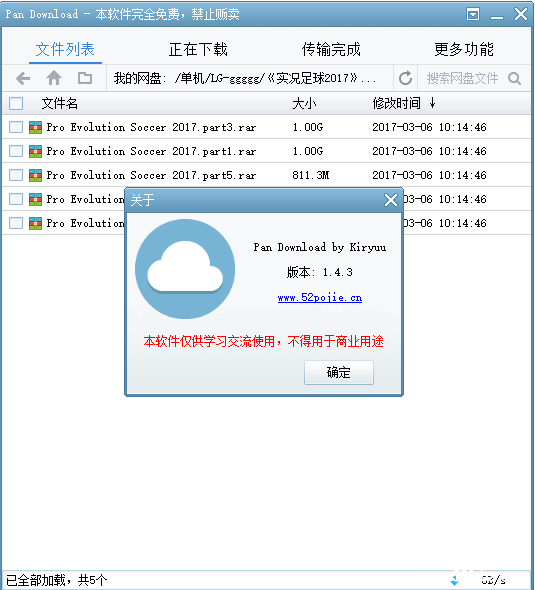535x590 pixels.
Task: Check the box for part1.rar
Action: (x=16, y=151)
